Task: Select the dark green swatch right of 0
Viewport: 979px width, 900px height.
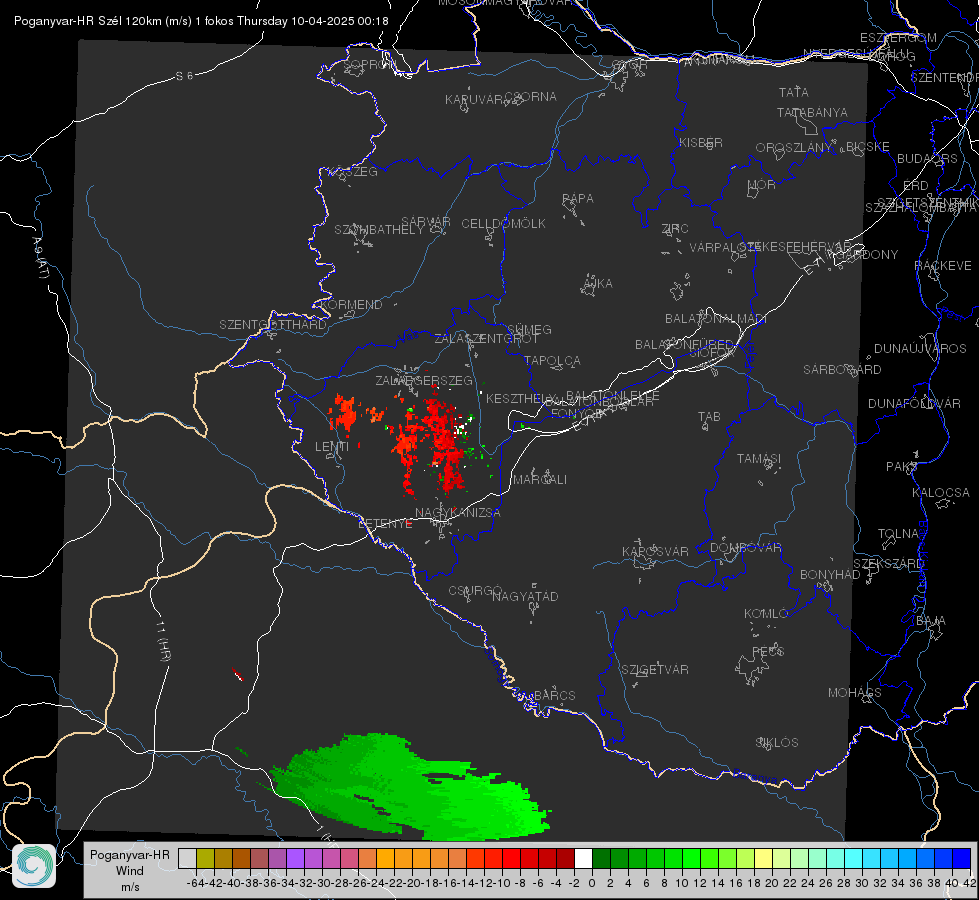Action: click(601, 858)
